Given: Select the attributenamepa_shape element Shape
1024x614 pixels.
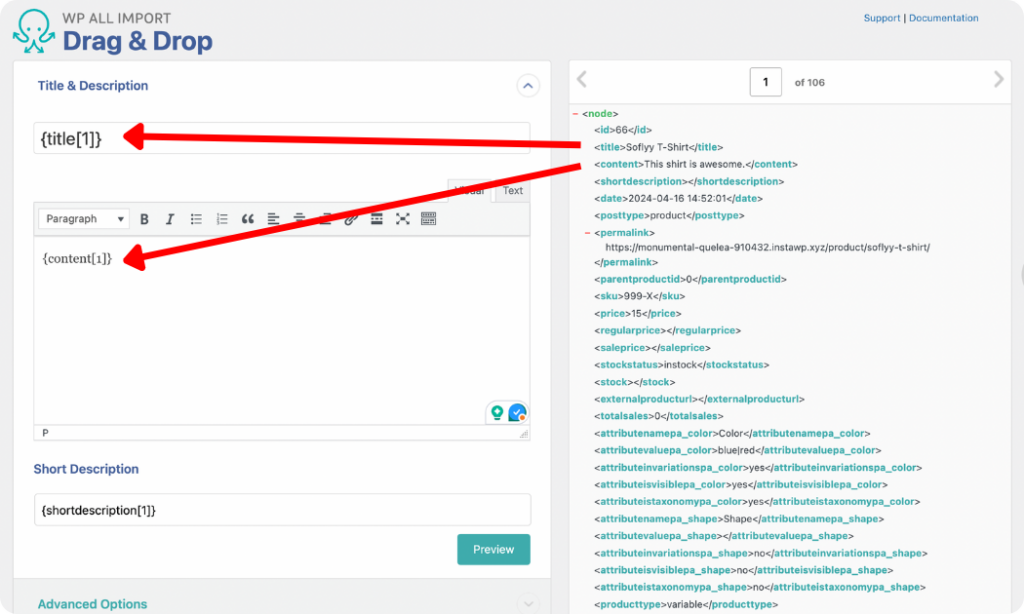Looking at the screenshot, I should coord(739,519).
